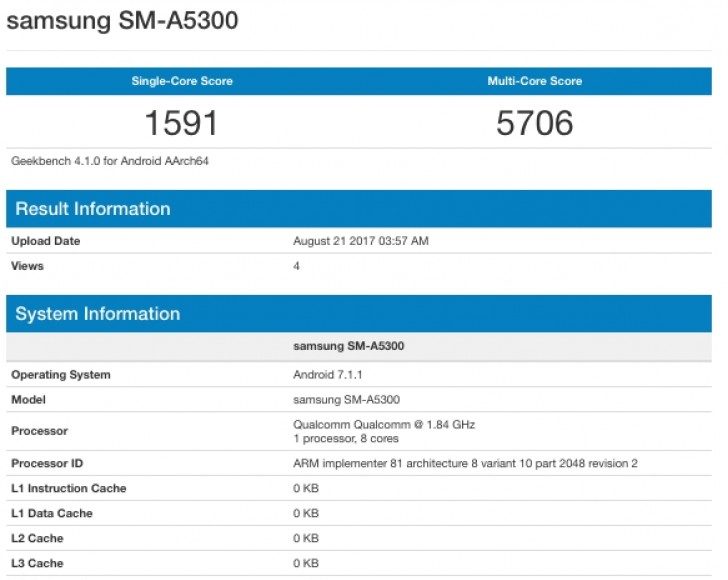The height and width of the screenshot is (580, 728).
Task: Click the 'samsung SM-A5300' page title
Action: (x=123, y=20)
